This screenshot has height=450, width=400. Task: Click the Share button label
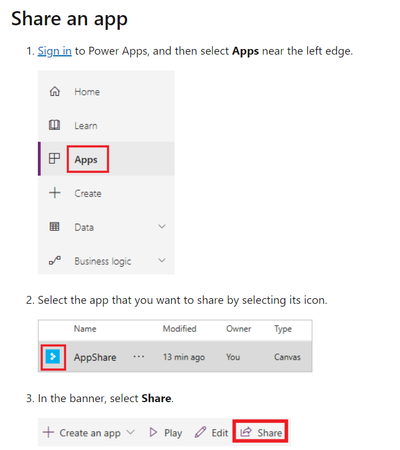tap(270, 433)
